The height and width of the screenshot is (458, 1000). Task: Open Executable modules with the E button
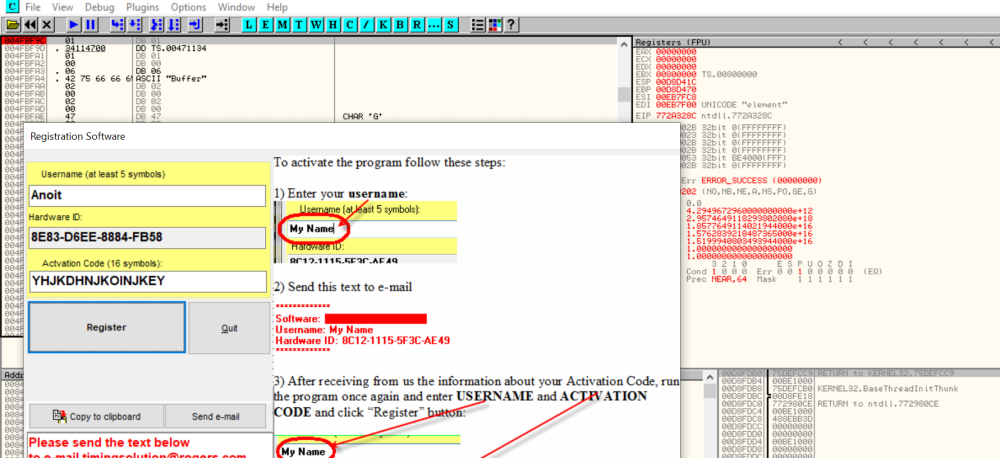[x=266, y=24]
